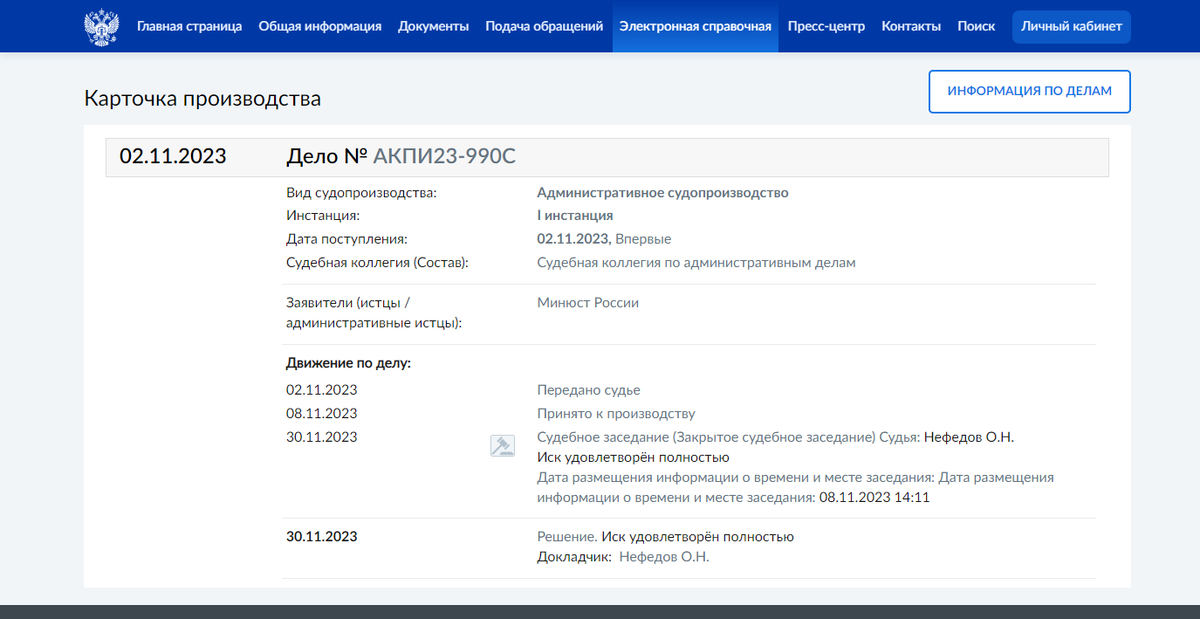
Task: Open Подача обращений menu
Action: tap(544, 27)
